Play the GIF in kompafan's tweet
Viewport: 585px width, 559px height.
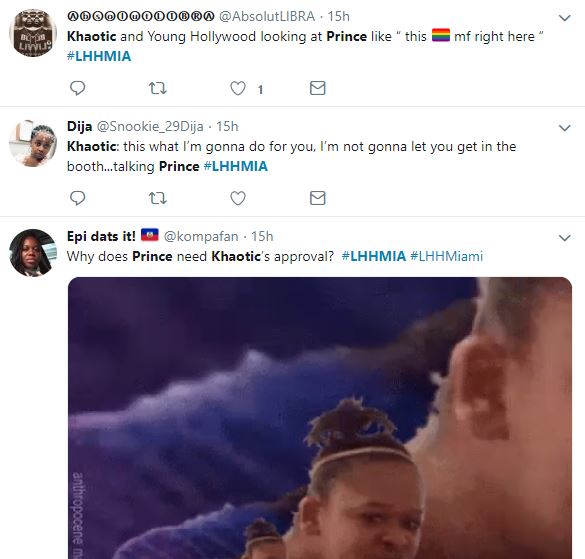(320, 418)
